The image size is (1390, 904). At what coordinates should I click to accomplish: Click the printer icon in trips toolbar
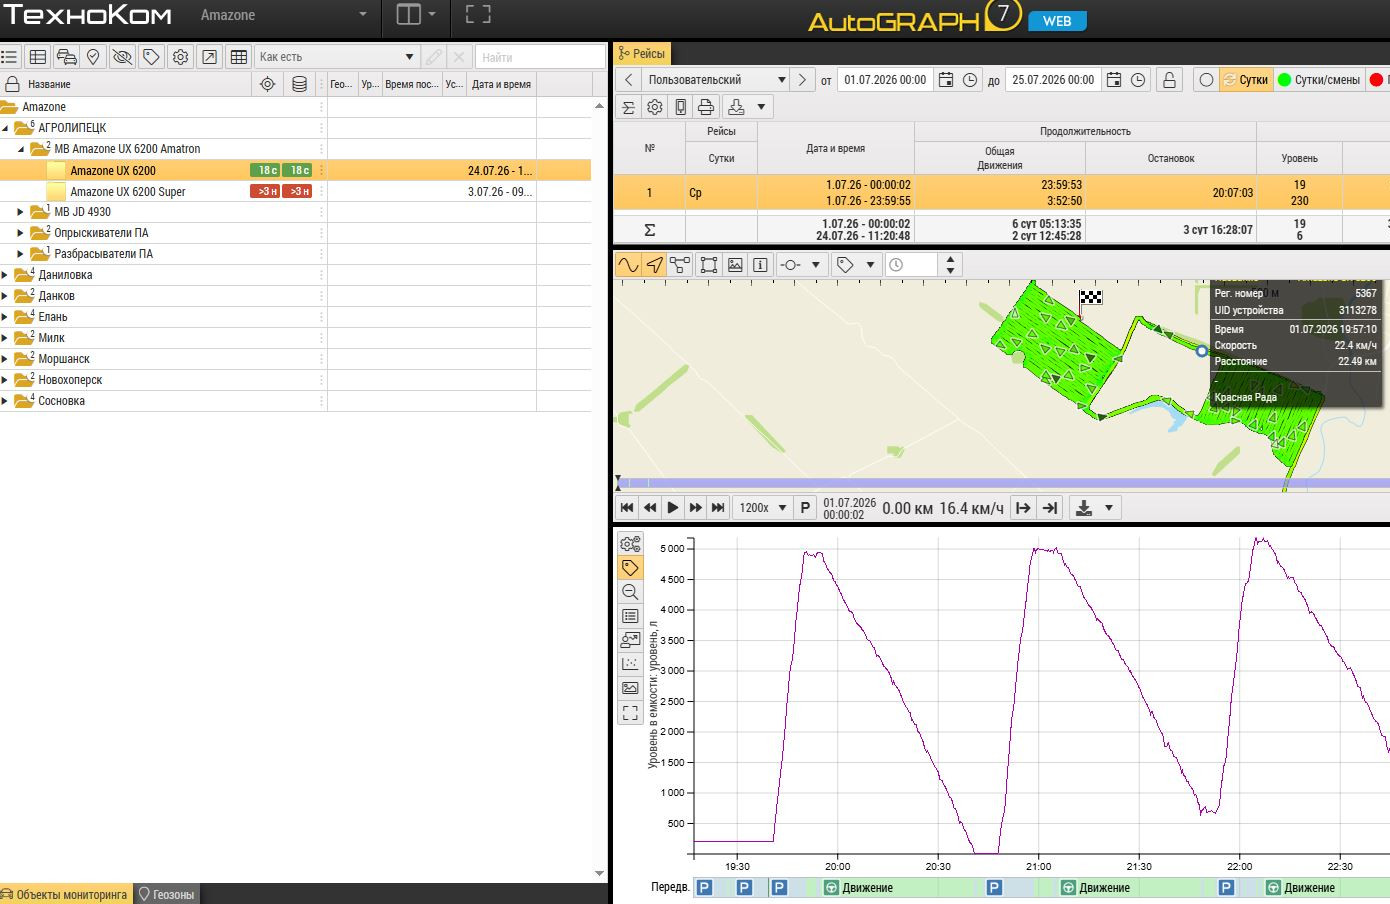706,107
